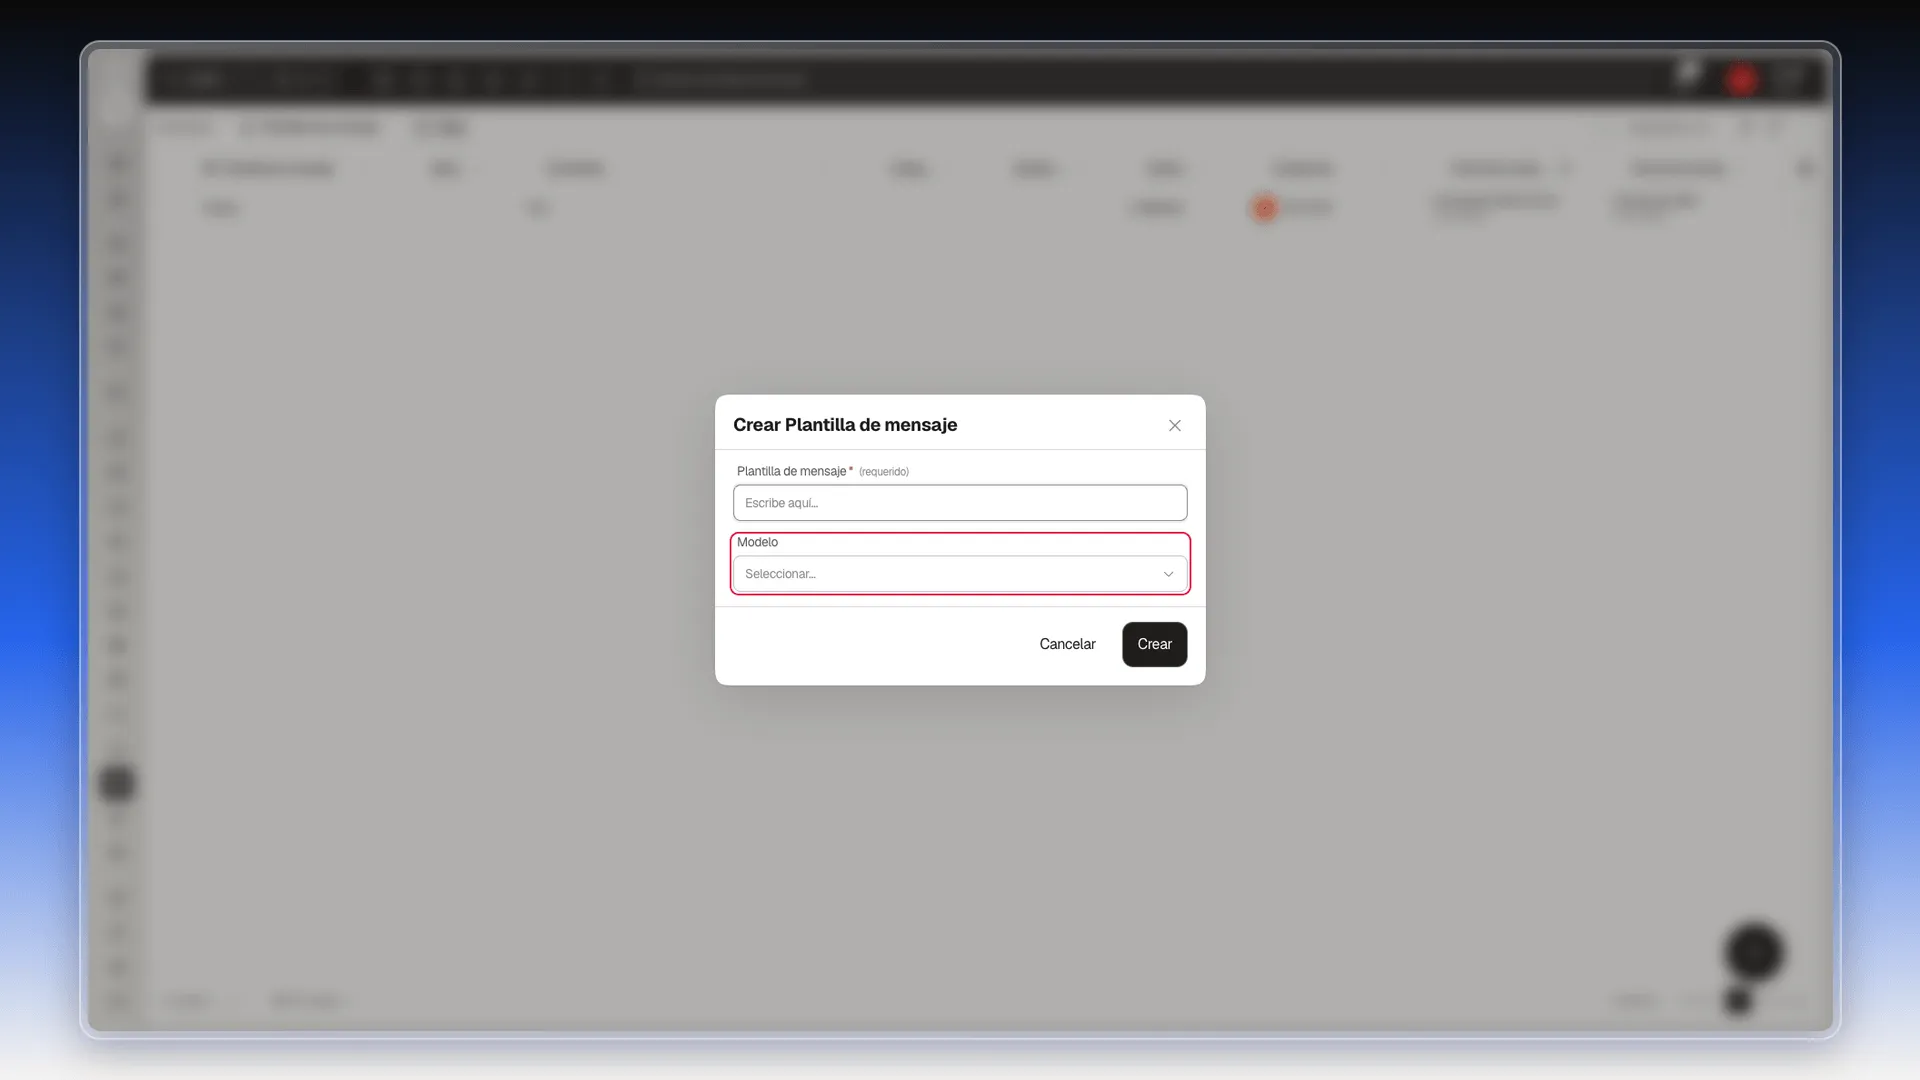Focus the Plantilla de mensaje text field
1920x1080 pixels.
pos(960,503)
